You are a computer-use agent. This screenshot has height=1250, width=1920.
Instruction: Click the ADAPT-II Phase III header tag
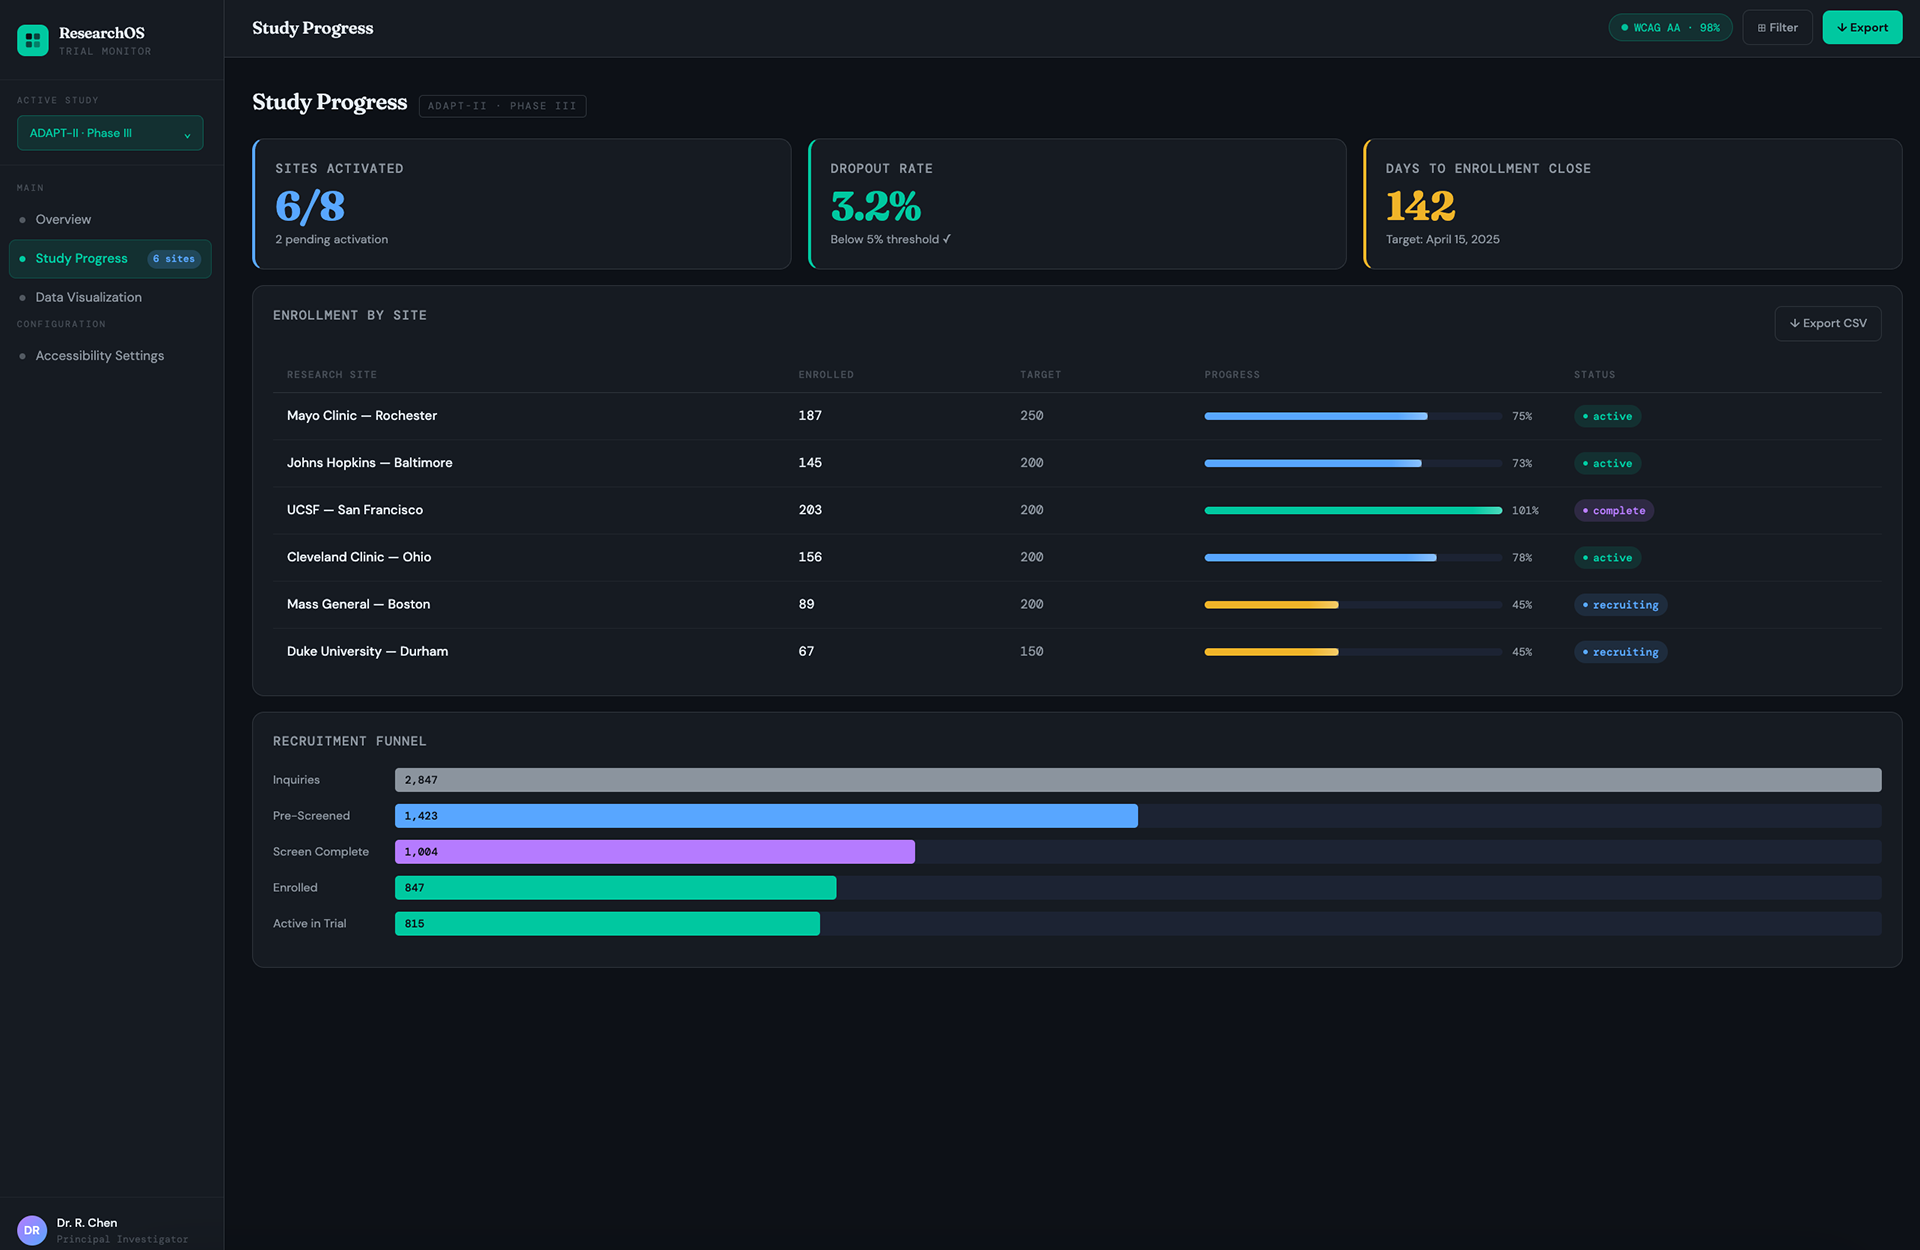502,106
